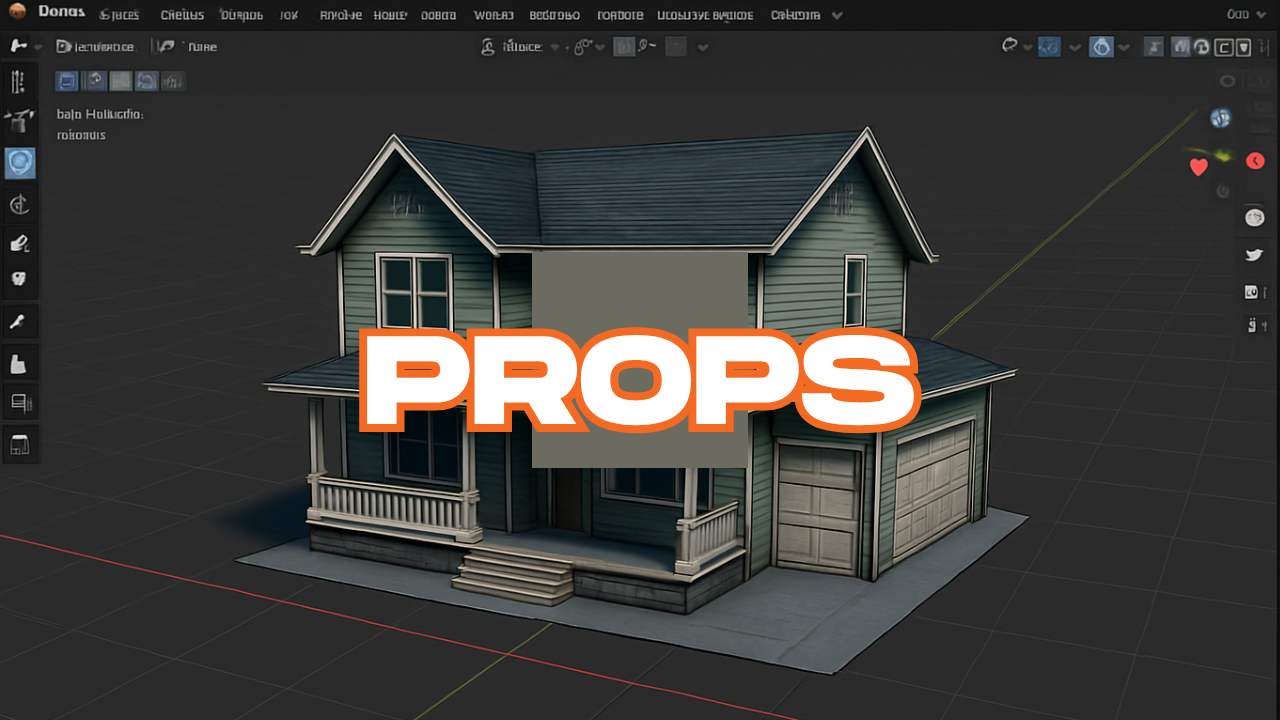The height and width of the screenshot is (720, 1280).
Task: Click the Blender logo in the menu bar
Action: click(x=16, y=14)
